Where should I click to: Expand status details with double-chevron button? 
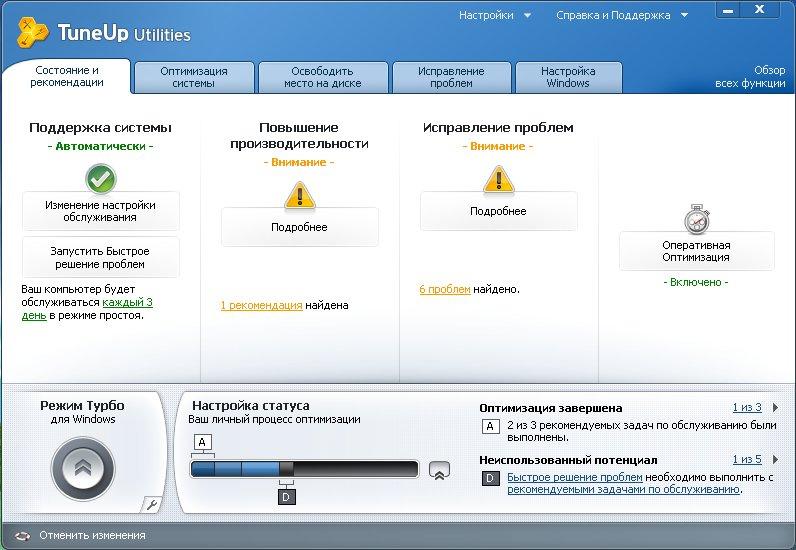(439, 470)
